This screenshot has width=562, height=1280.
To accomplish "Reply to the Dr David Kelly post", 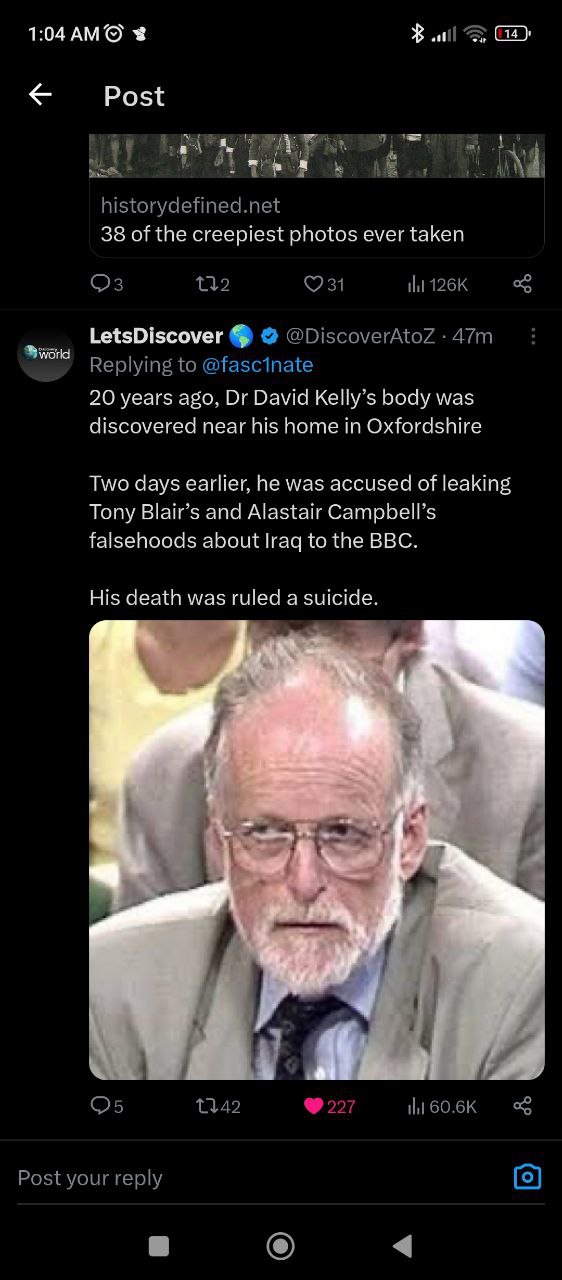I will (106, 1106).
